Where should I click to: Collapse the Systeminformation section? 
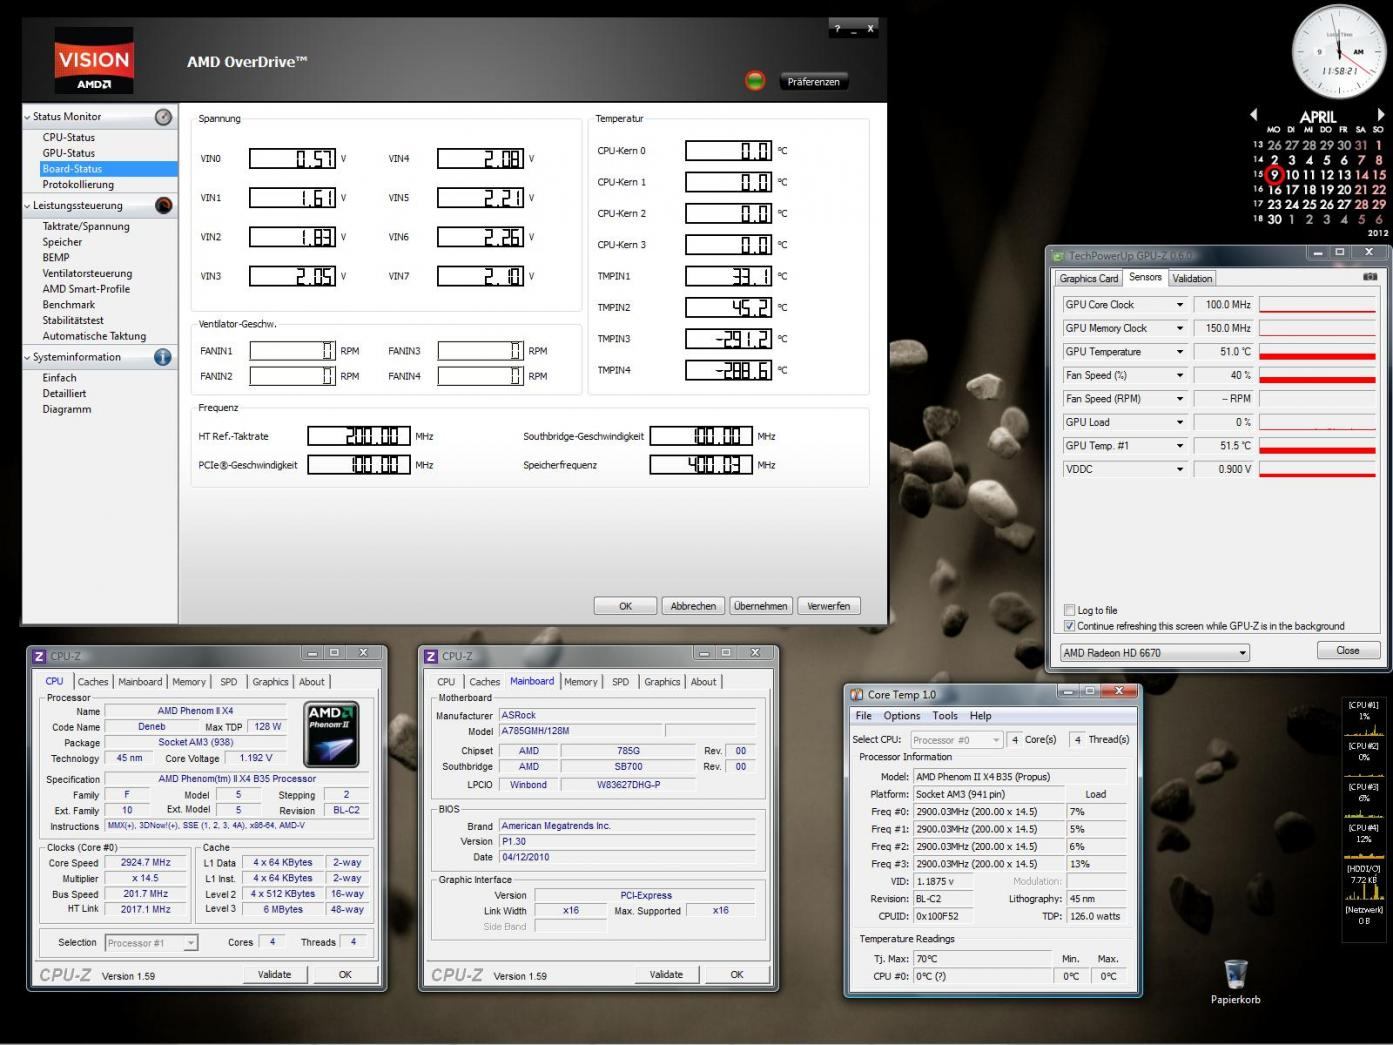(27, 357)
